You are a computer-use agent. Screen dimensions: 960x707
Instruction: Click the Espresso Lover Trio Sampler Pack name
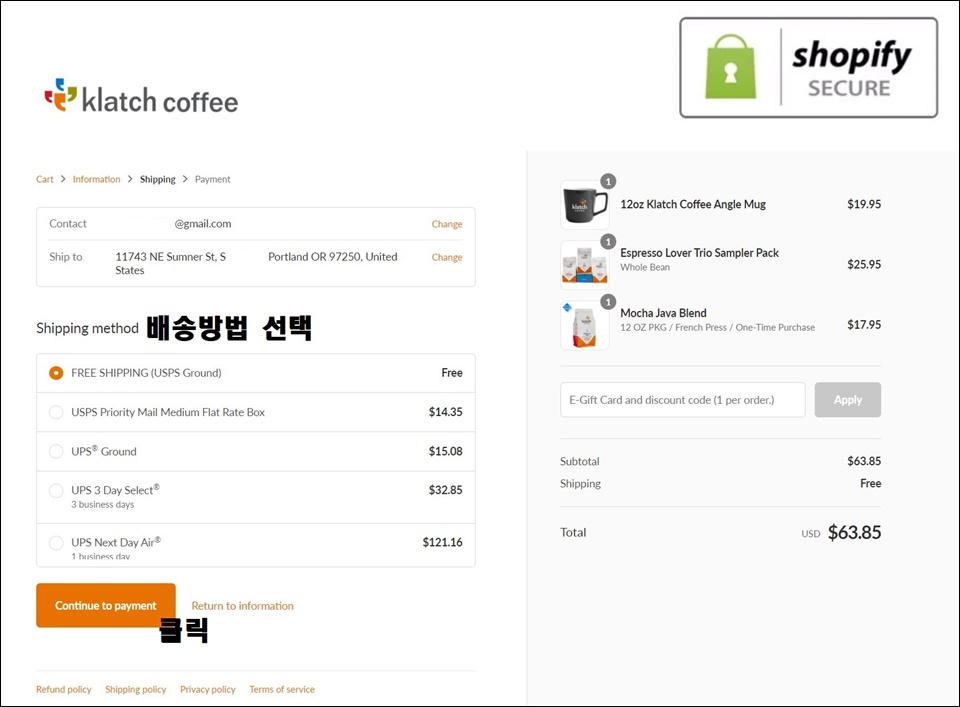coord(699,253)
